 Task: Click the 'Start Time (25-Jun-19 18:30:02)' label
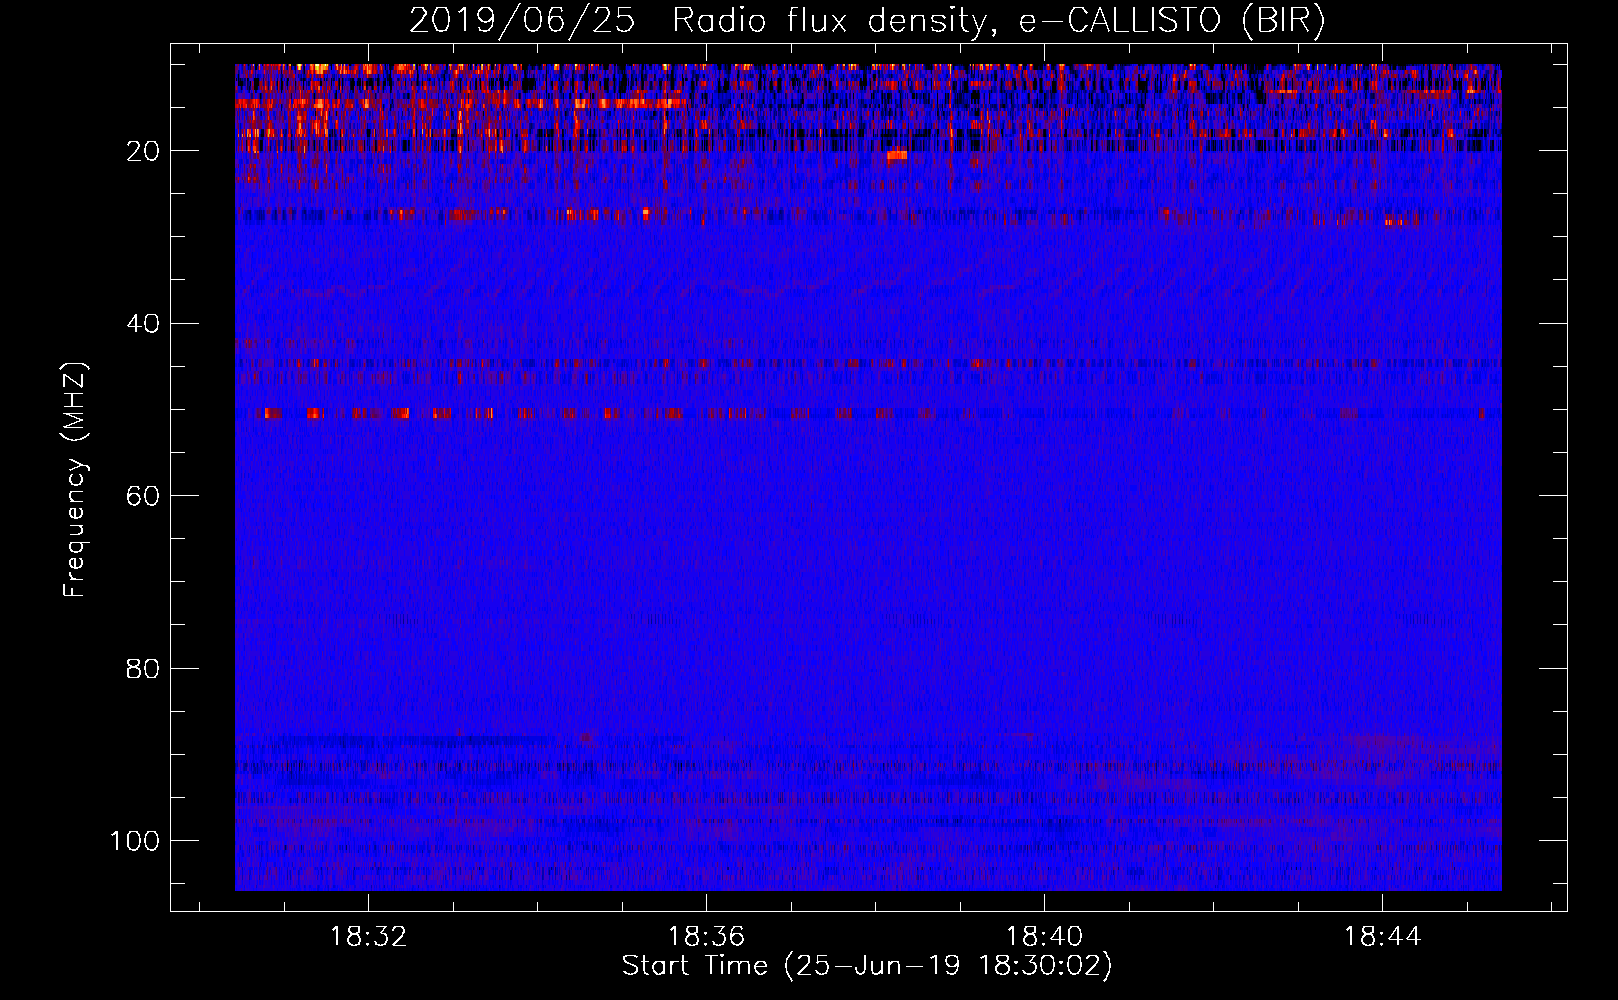coord(867,966)
